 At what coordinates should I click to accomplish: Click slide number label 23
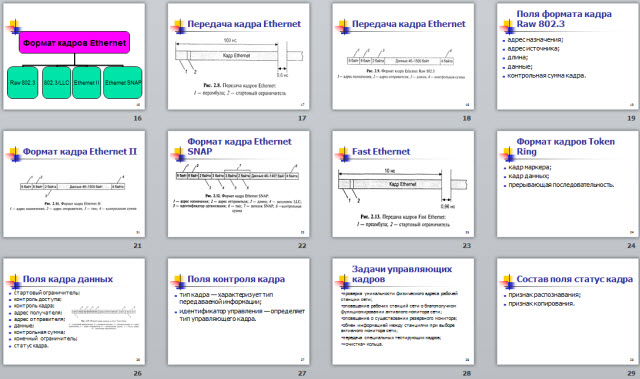tap(467, 246)
